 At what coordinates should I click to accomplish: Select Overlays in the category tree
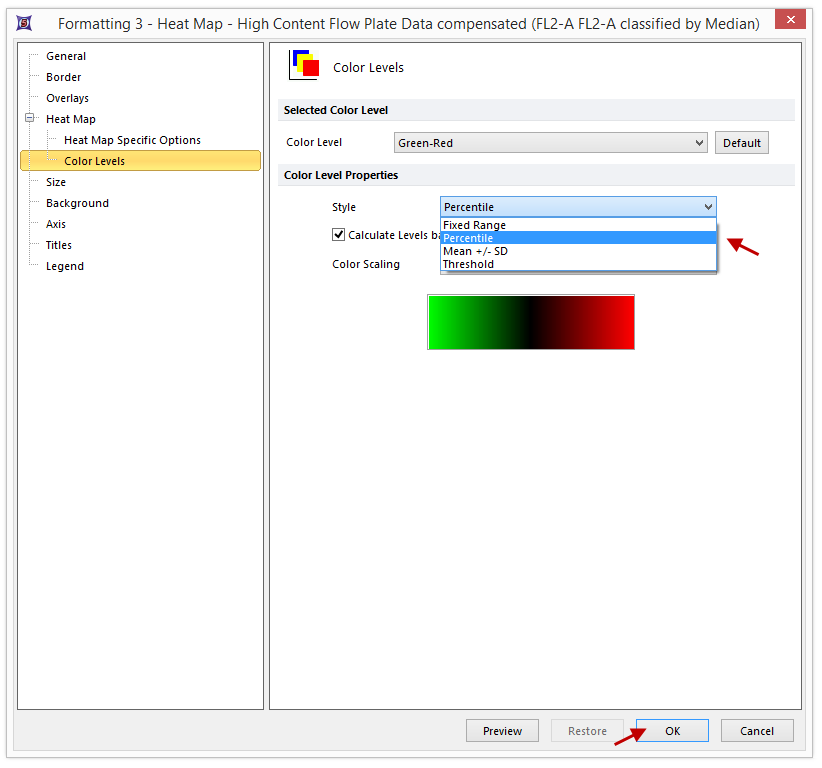point(67,98)
